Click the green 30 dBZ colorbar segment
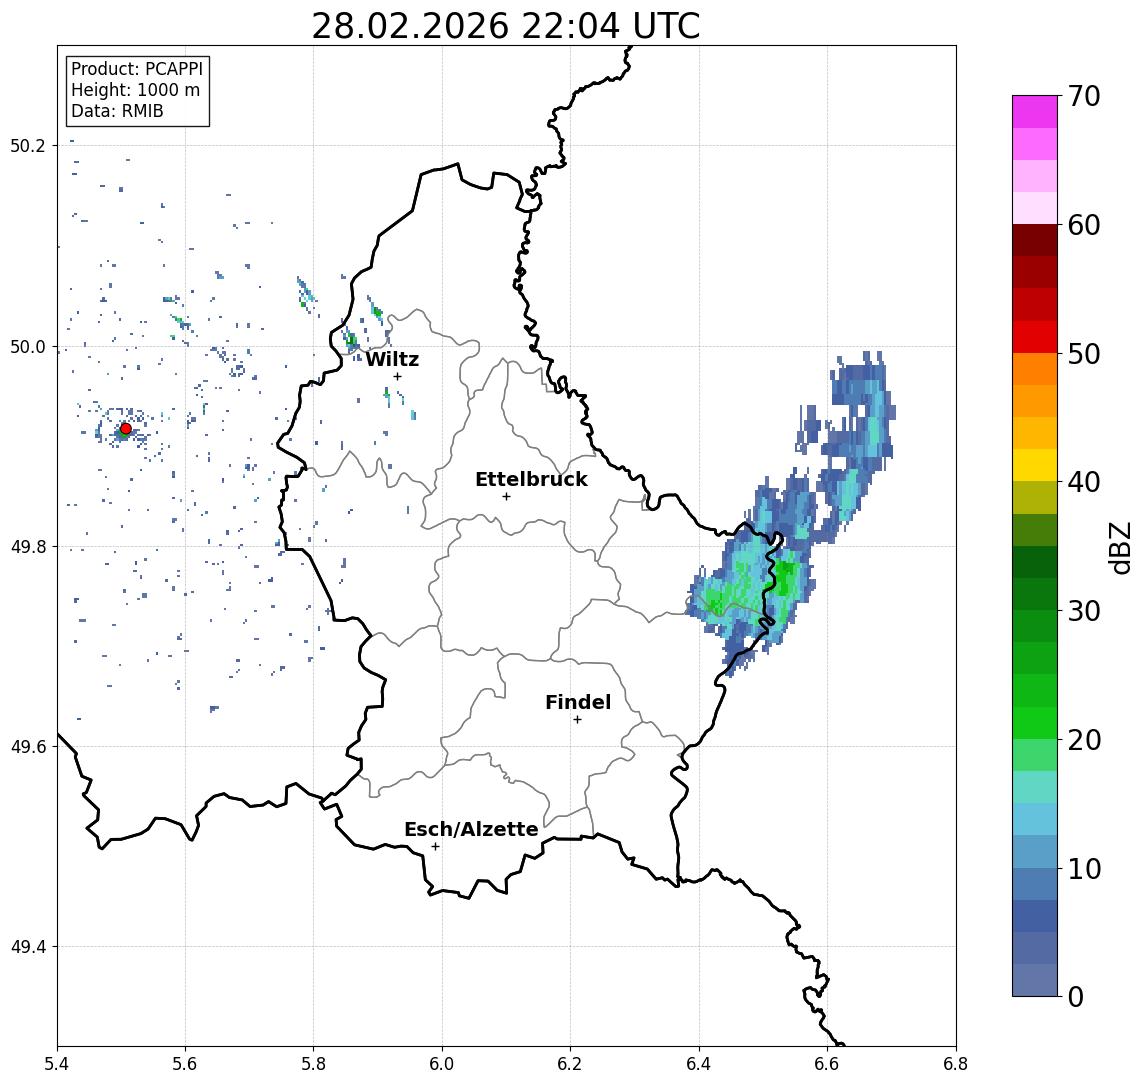 pyautogui.click(x=1035, y=626)
